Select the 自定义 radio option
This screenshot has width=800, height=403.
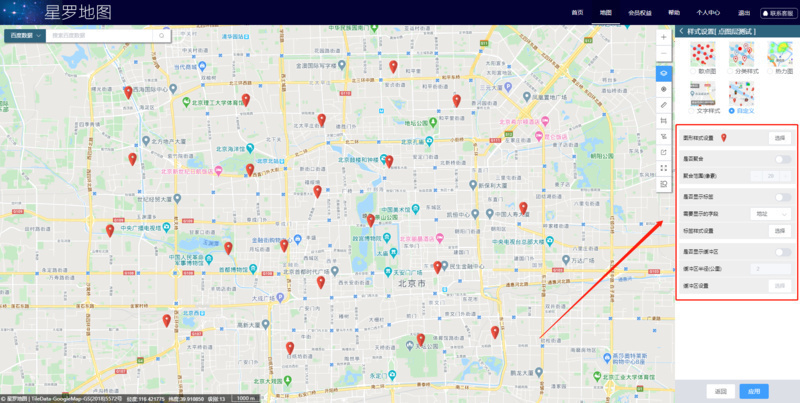[732, 111]
